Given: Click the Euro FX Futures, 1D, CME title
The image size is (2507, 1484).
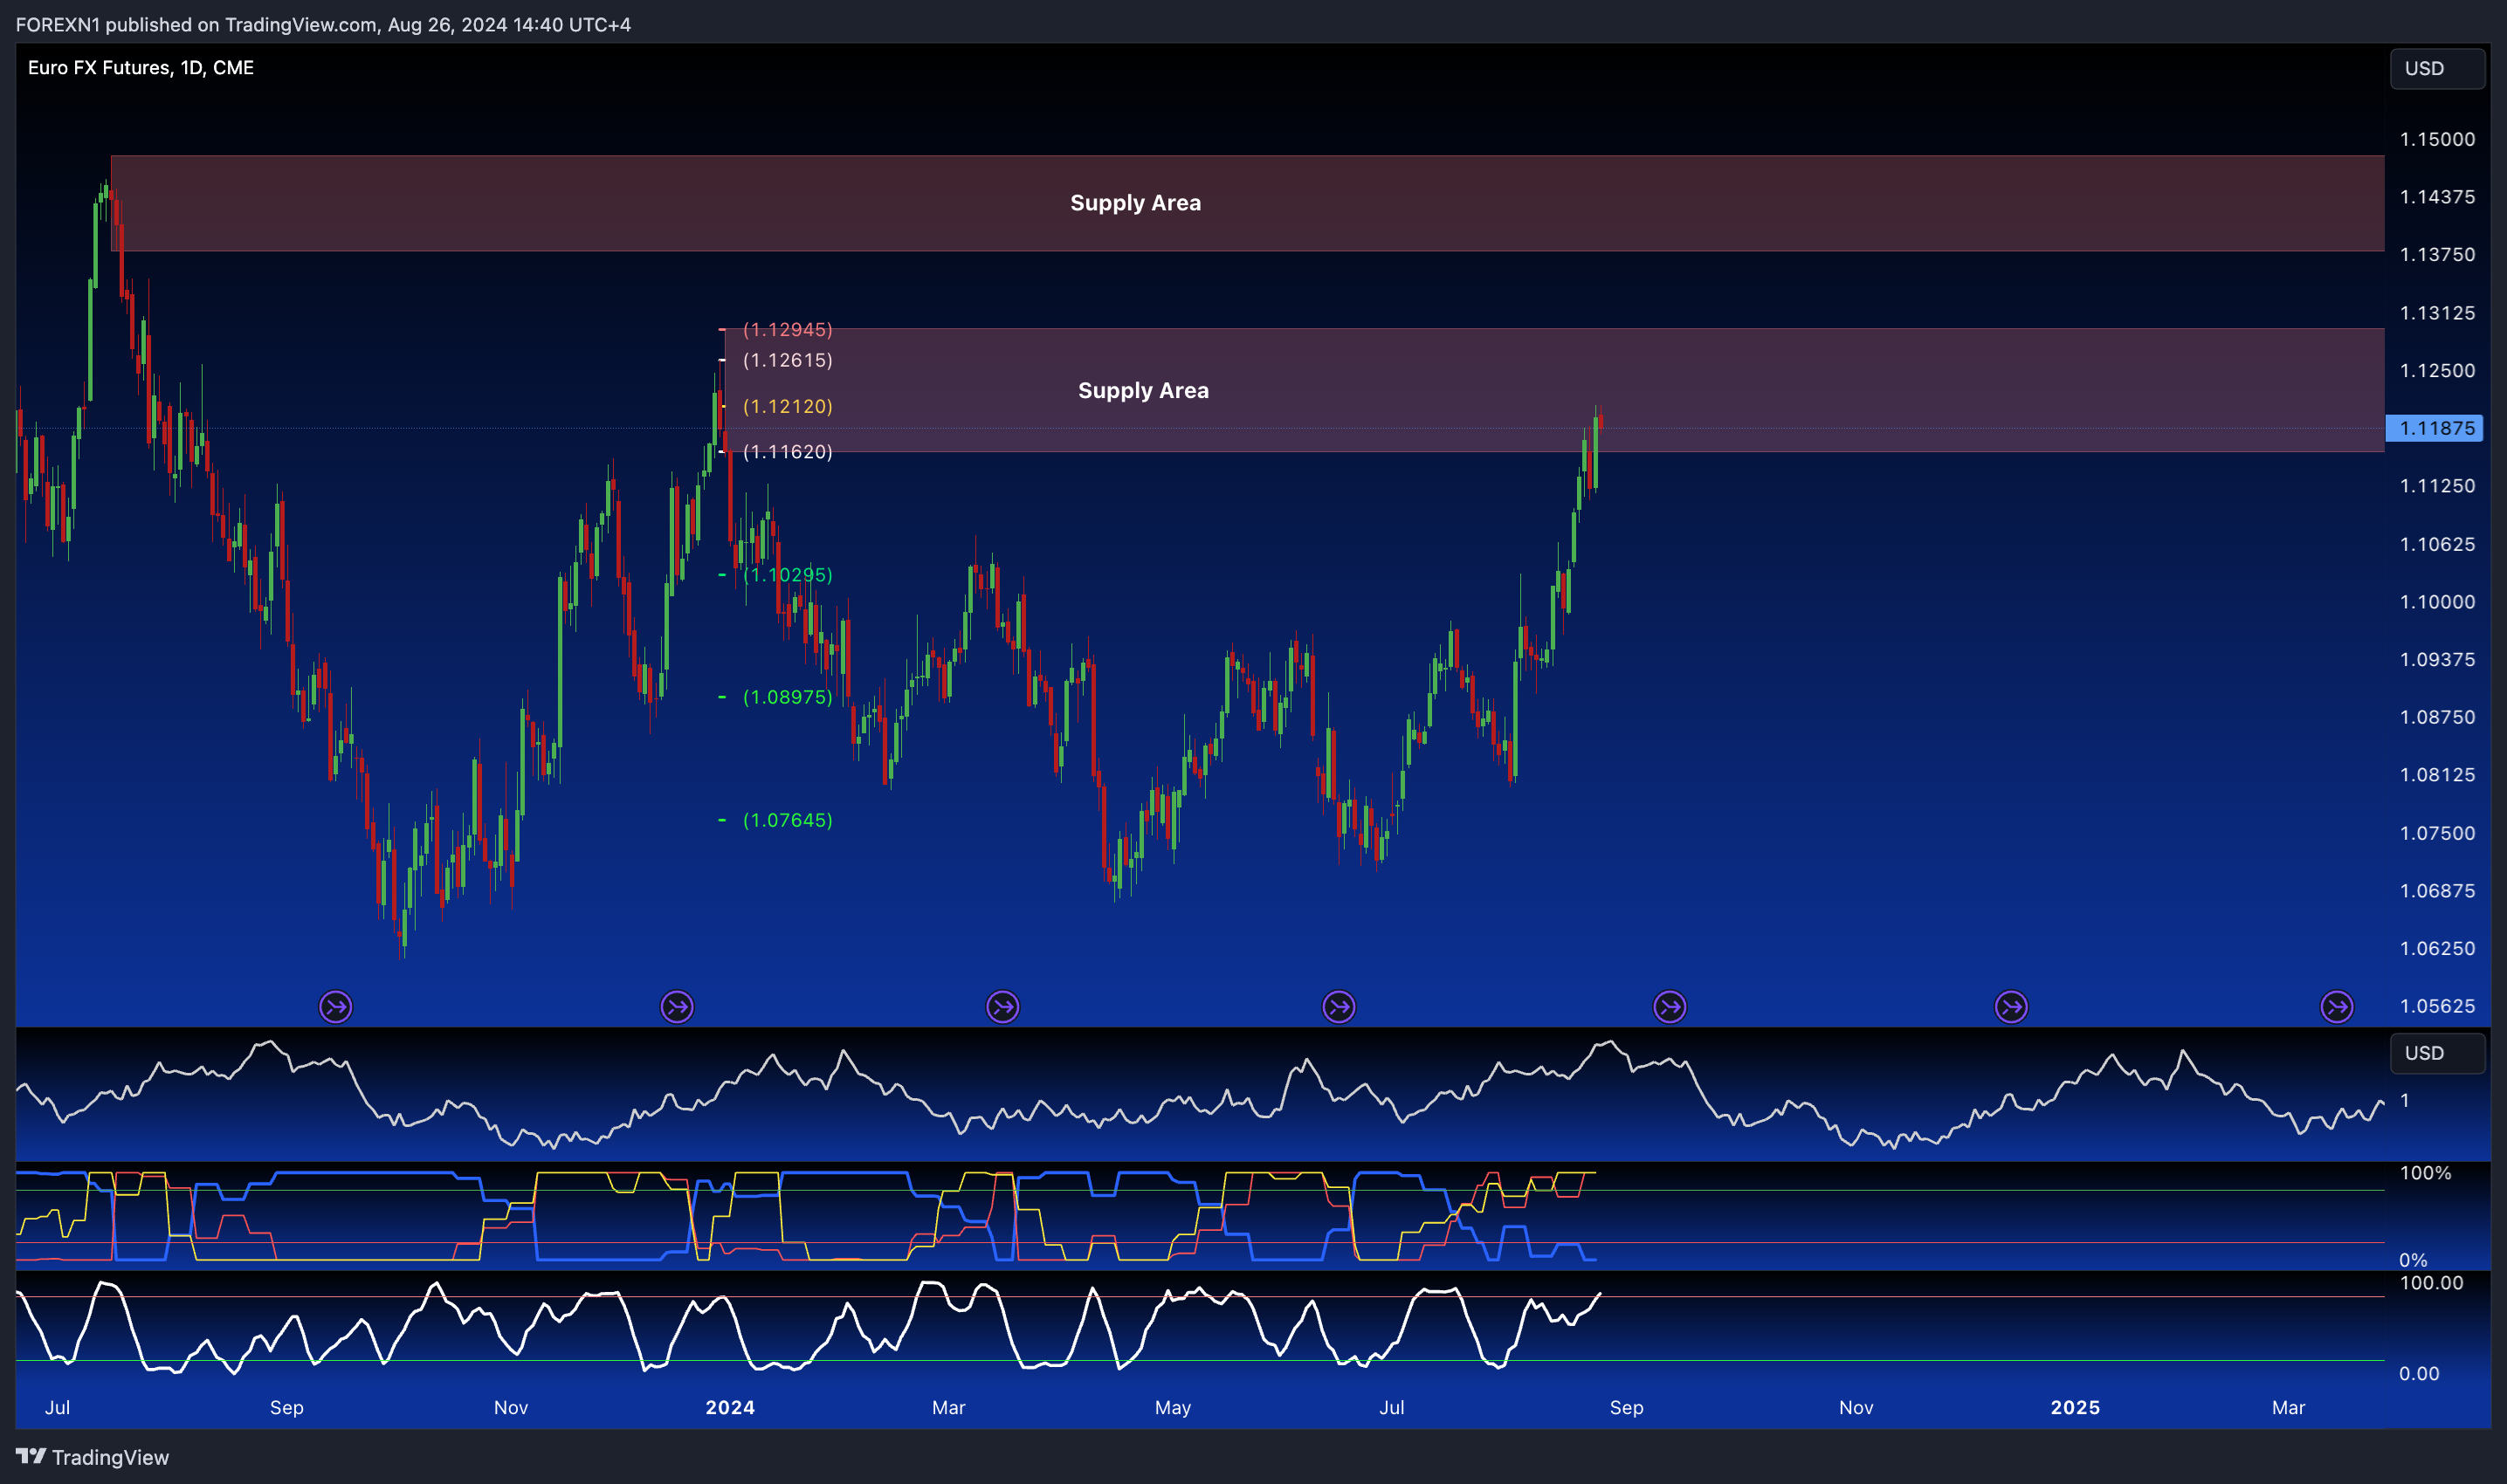Looking at the screenshot, I should (141, 67).
